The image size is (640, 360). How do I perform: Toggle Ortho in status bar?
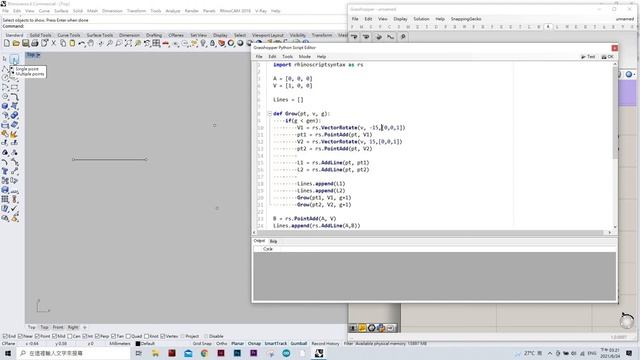click(x=222, y=344)
